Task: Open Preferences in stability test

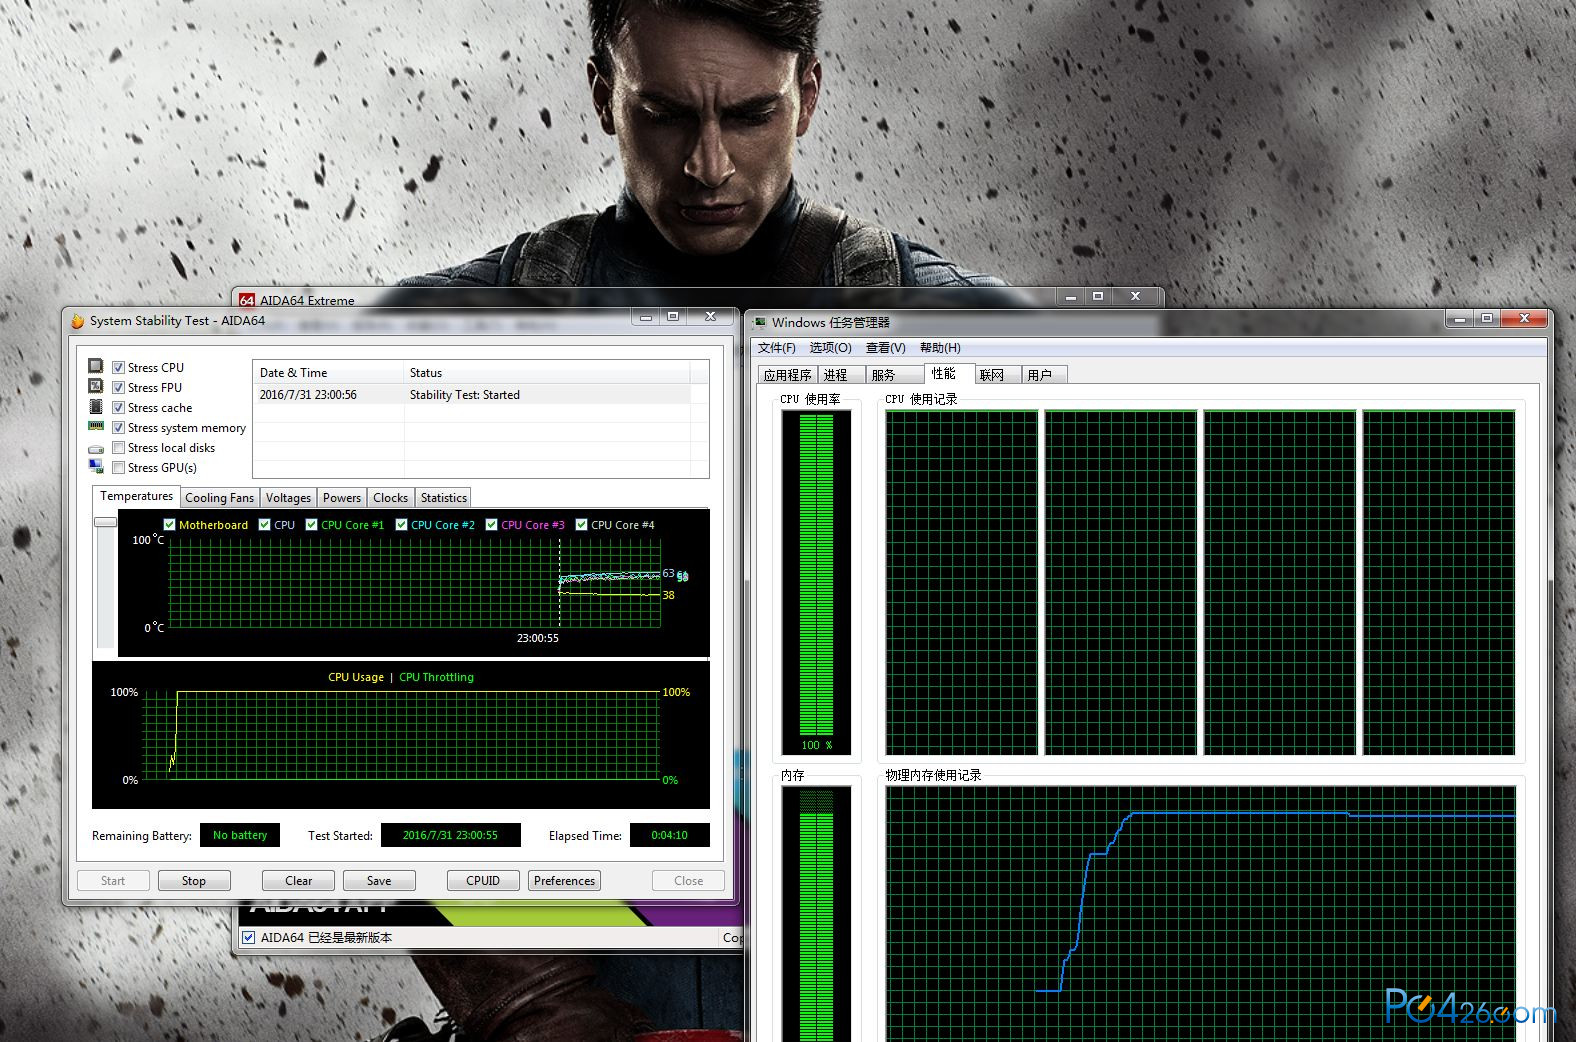Action: point(564,881)
